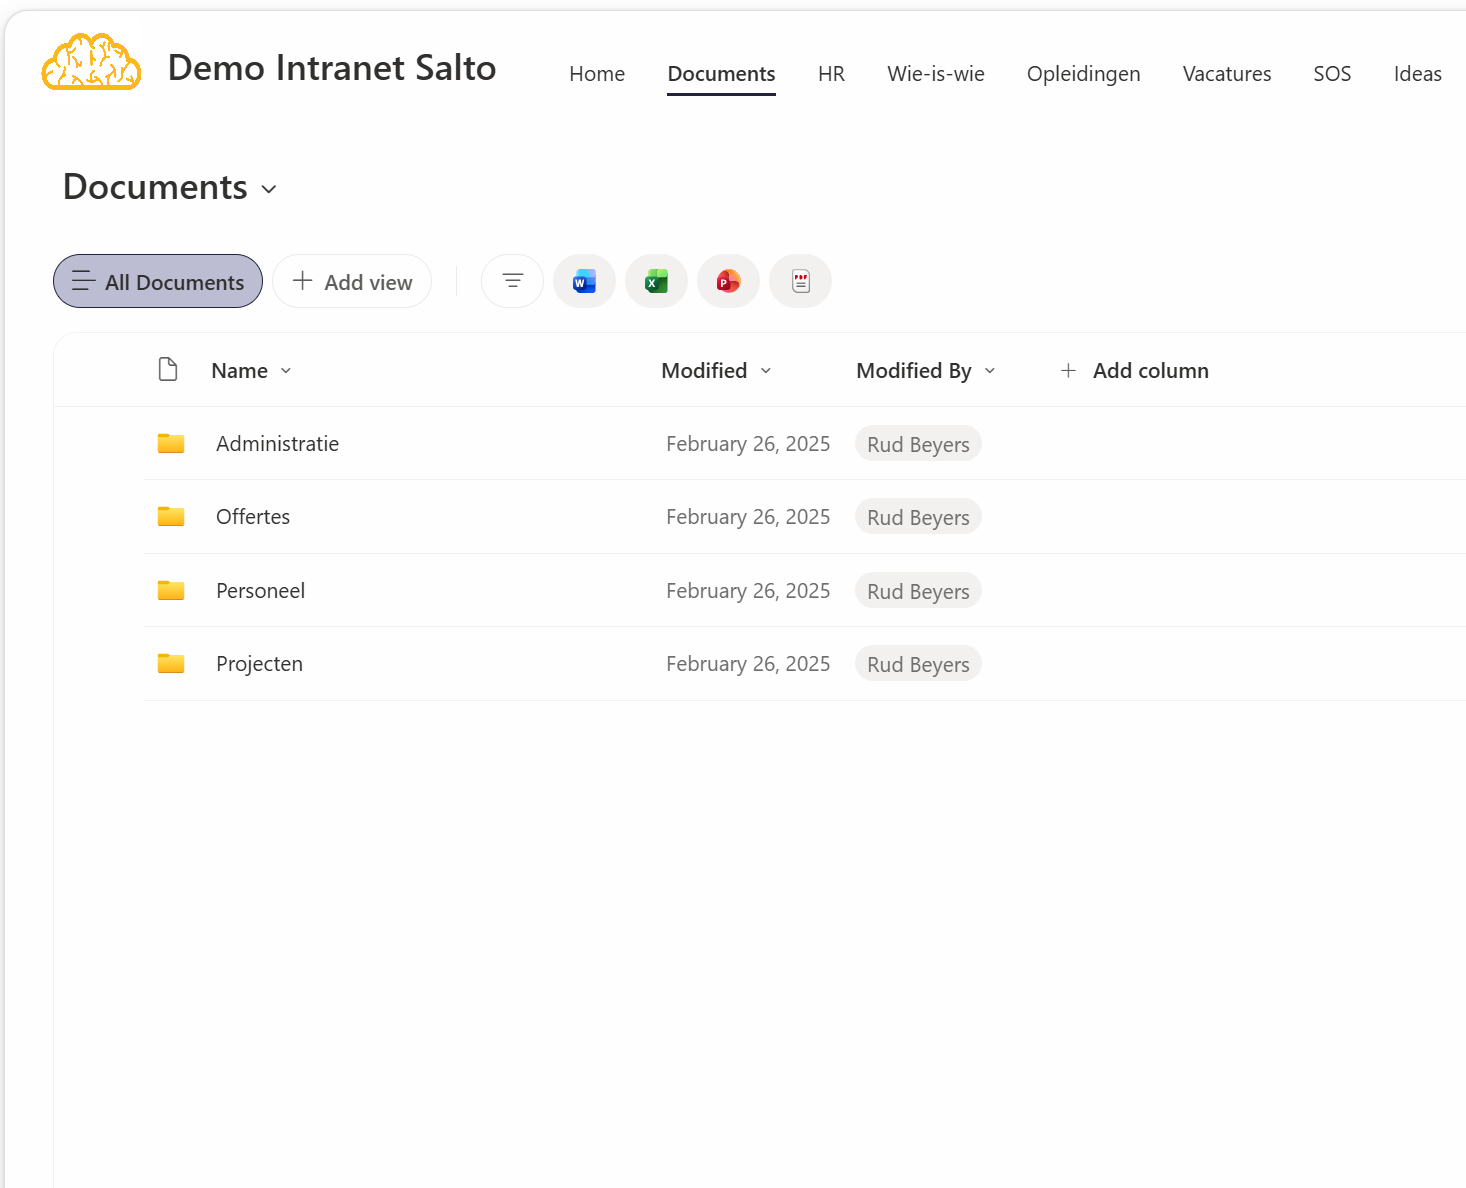Click the Add view button
Screen dimensions: 1466x1188
pos(352,281)
